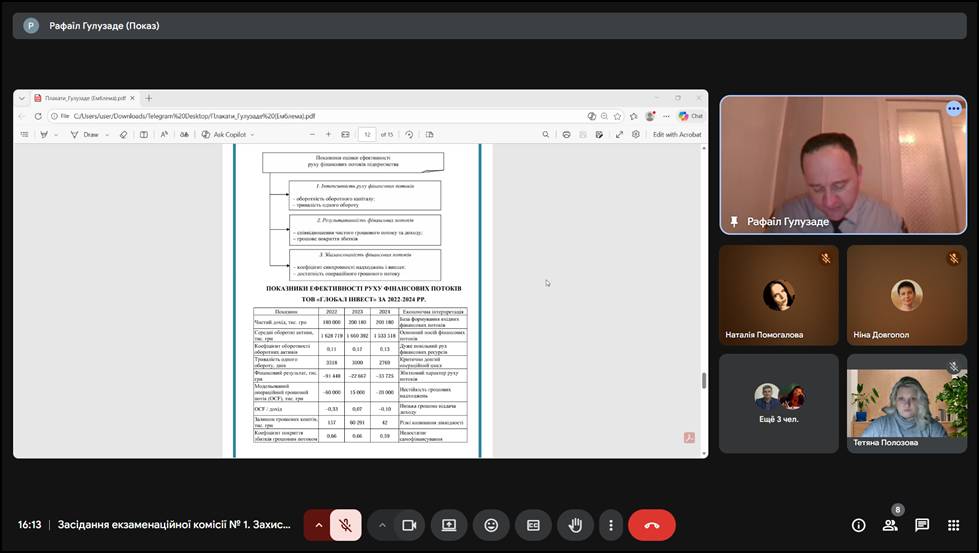979x553 pixels.
Task: Expand video settings arrow beside camera
Action: tap(382, 525)
